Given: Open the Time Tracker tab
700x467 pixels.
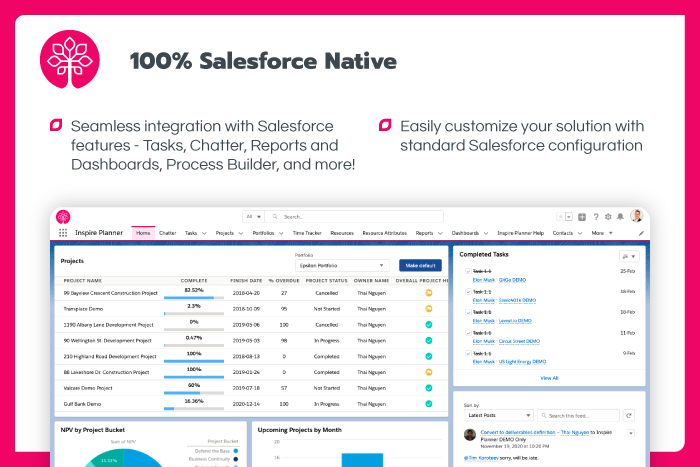Looking at the screenshot, I should coord(307,233).
